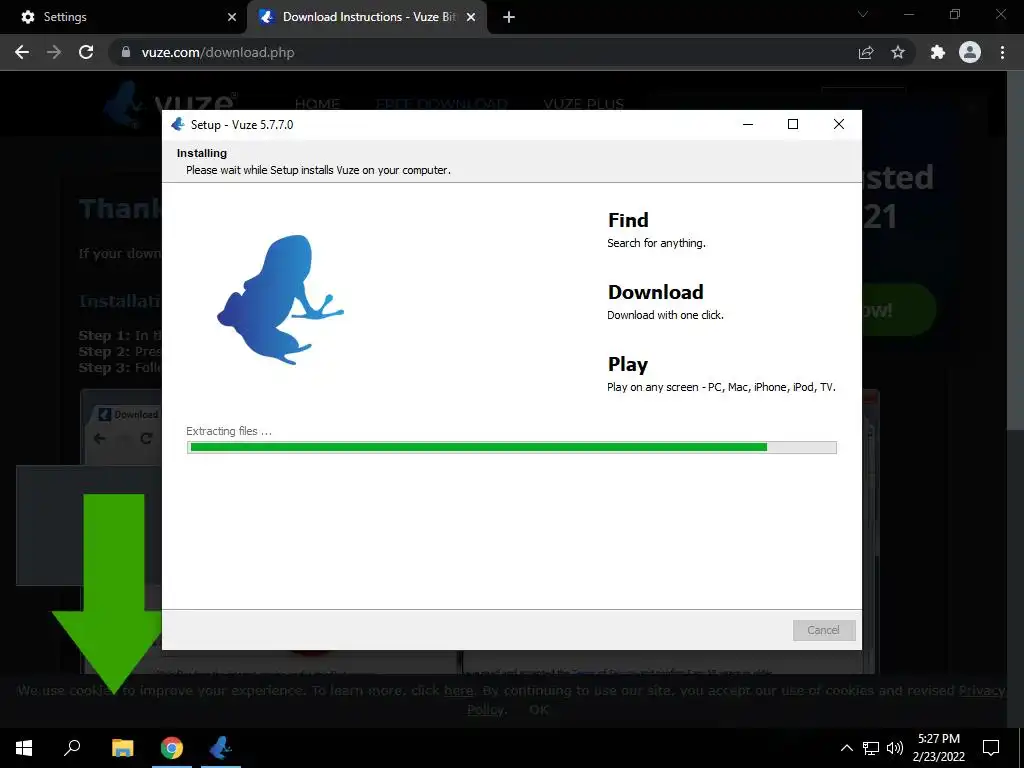Click the Play heading
The height and width of the screenshot is (768, 1024).
point(628,364)
